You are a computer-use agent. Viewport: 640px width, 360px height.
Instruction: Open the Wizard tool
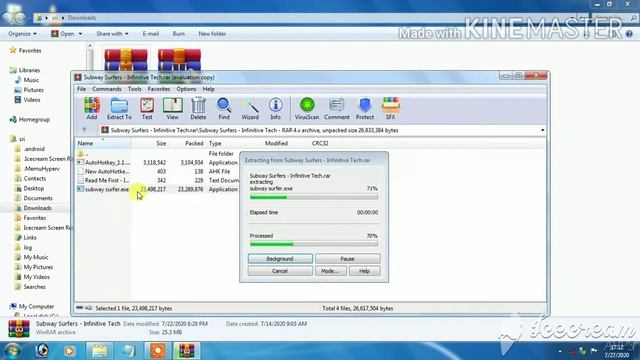point(250,109)
